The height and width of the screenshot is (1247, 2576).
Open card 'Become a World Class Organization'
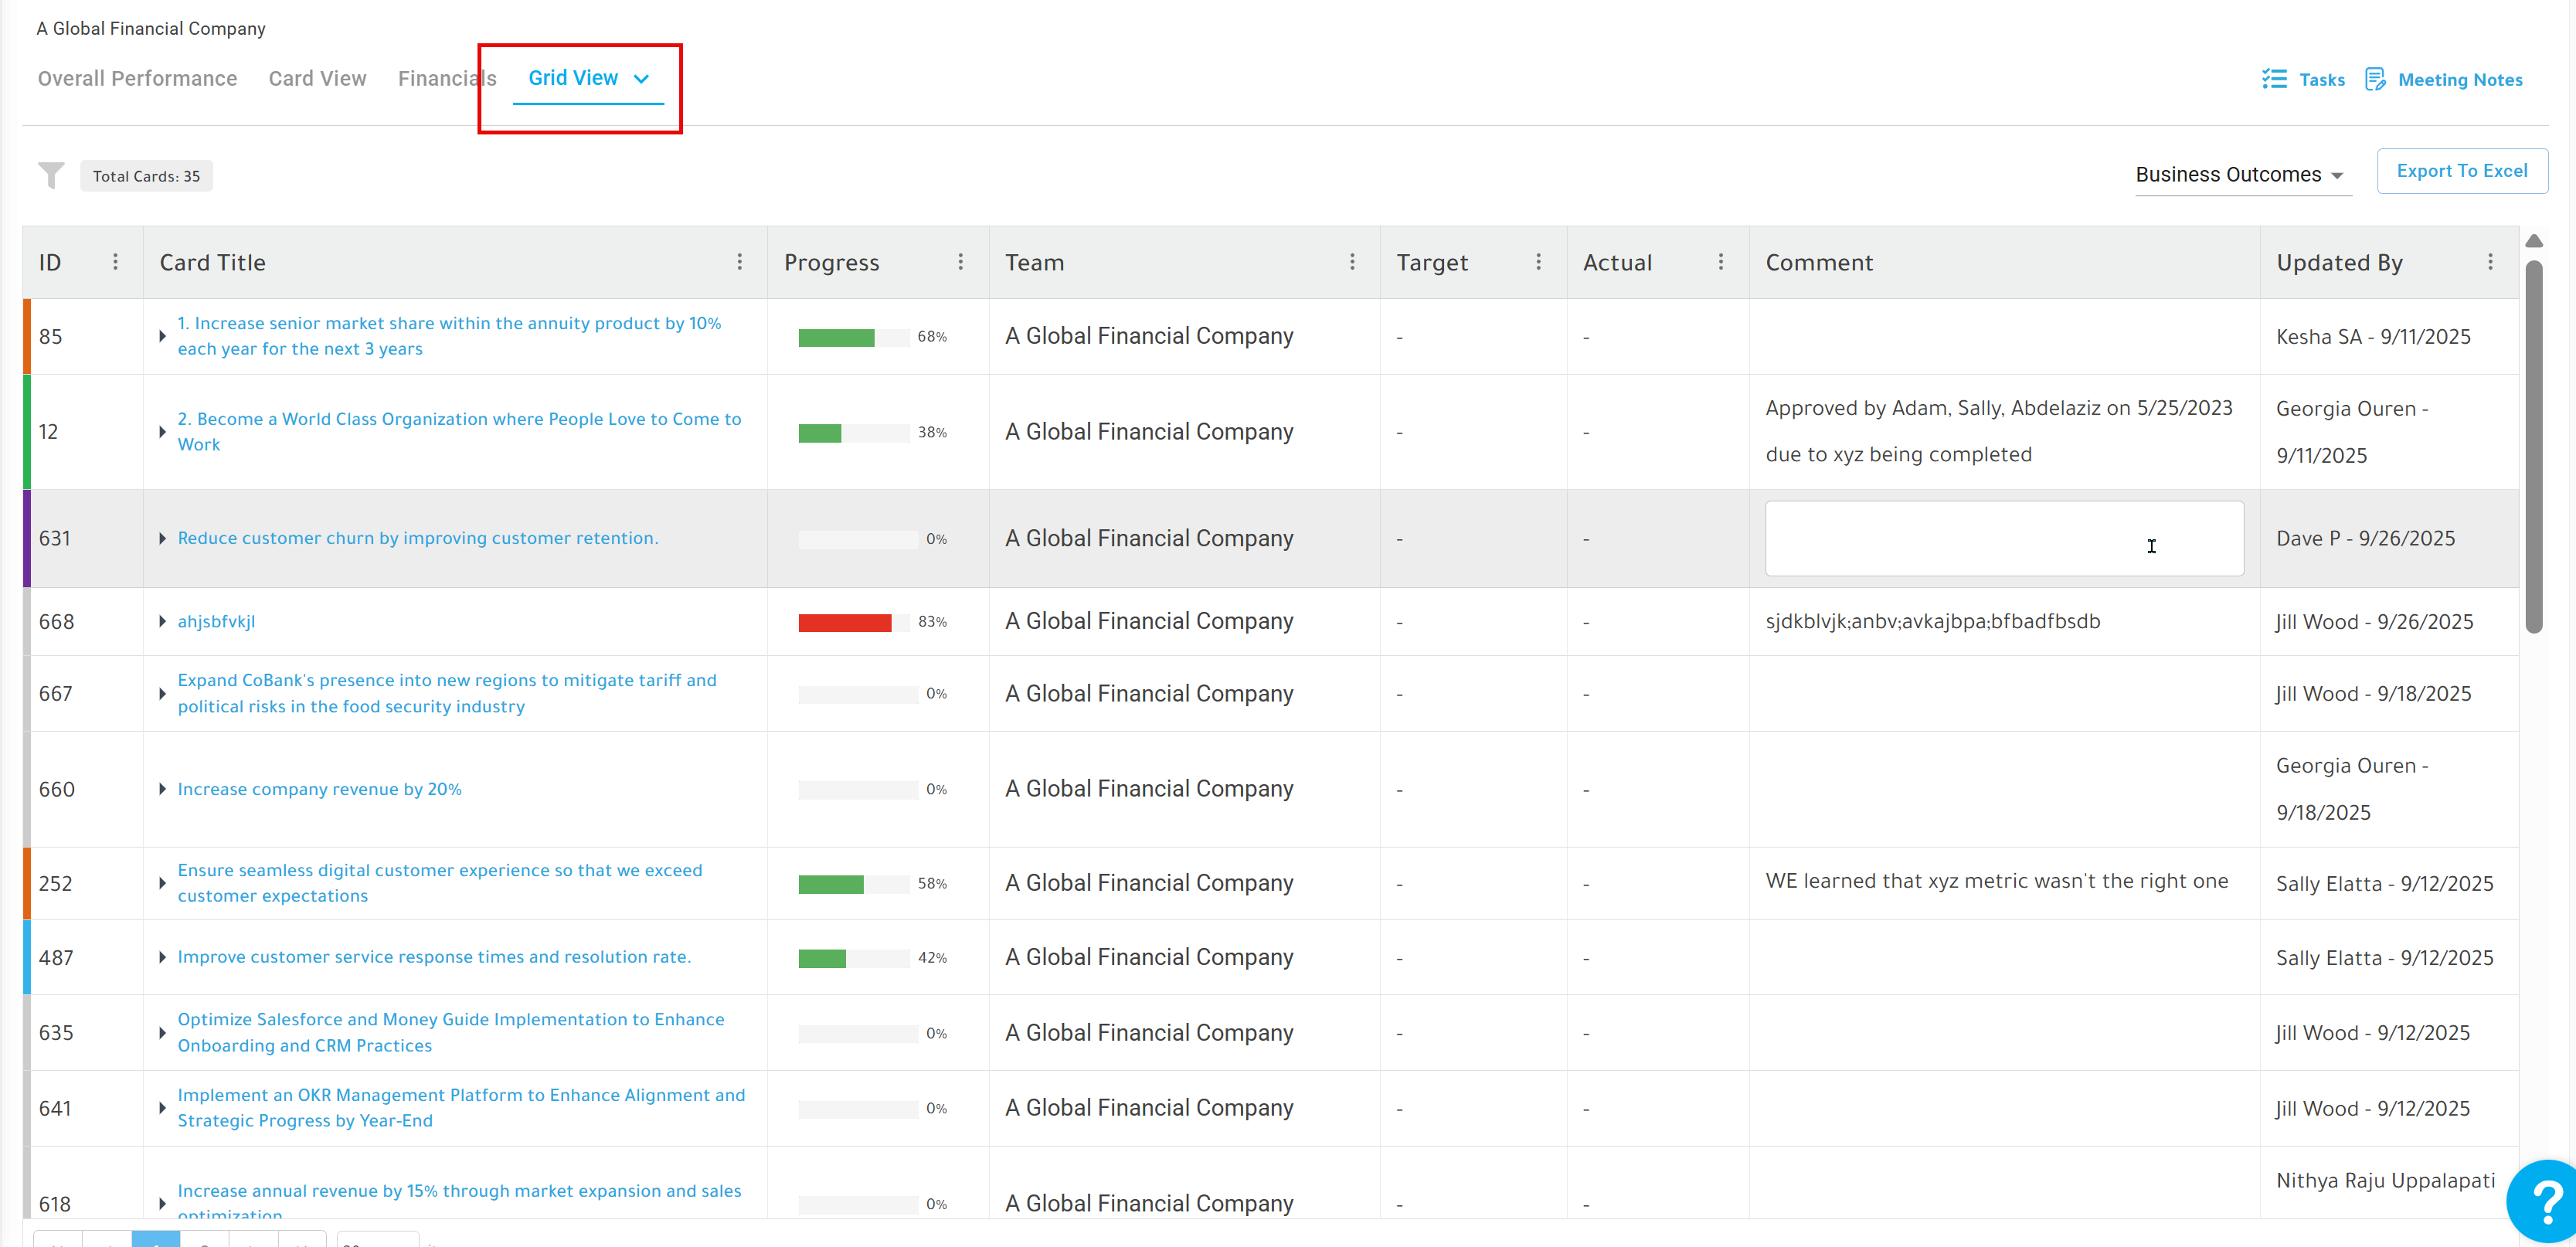(459, 432)
